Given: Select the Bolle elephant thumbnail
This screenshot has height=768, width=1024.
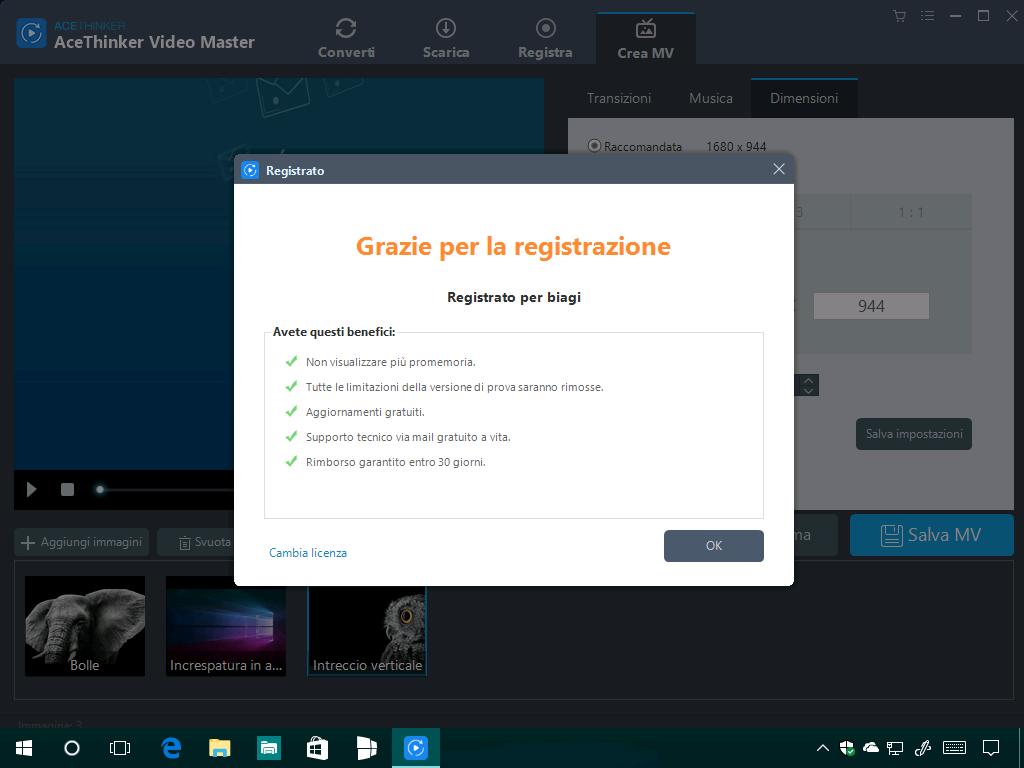Looking at the screenshot, I should point(85,626).
